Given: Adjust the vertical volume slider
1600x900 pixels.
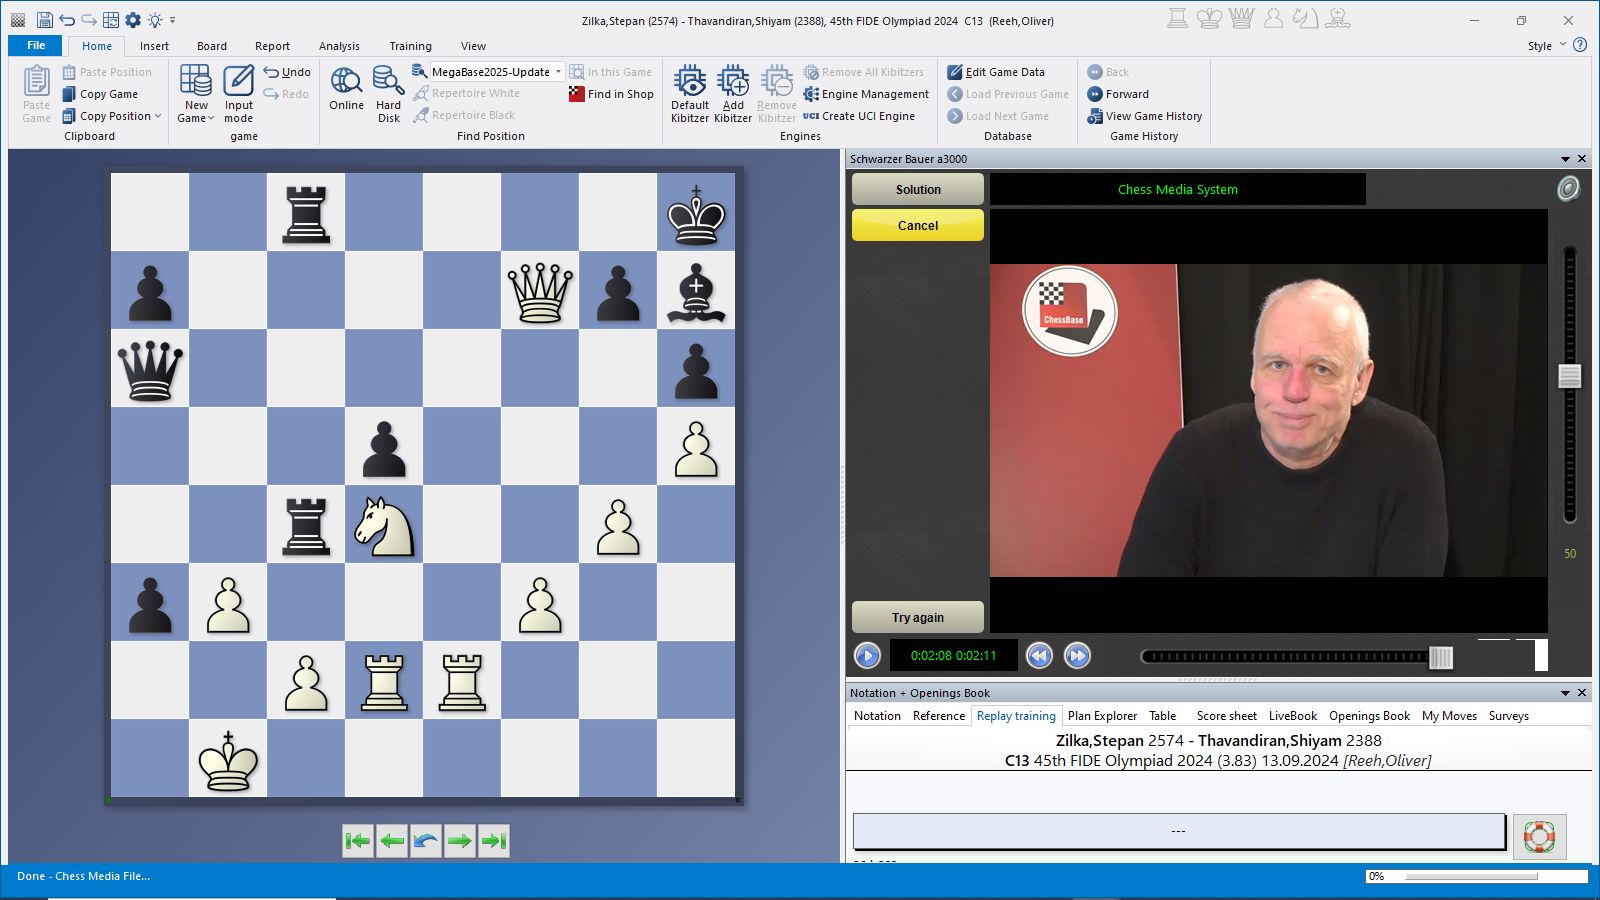Looking at the screenshot, I should [1569, 376].
